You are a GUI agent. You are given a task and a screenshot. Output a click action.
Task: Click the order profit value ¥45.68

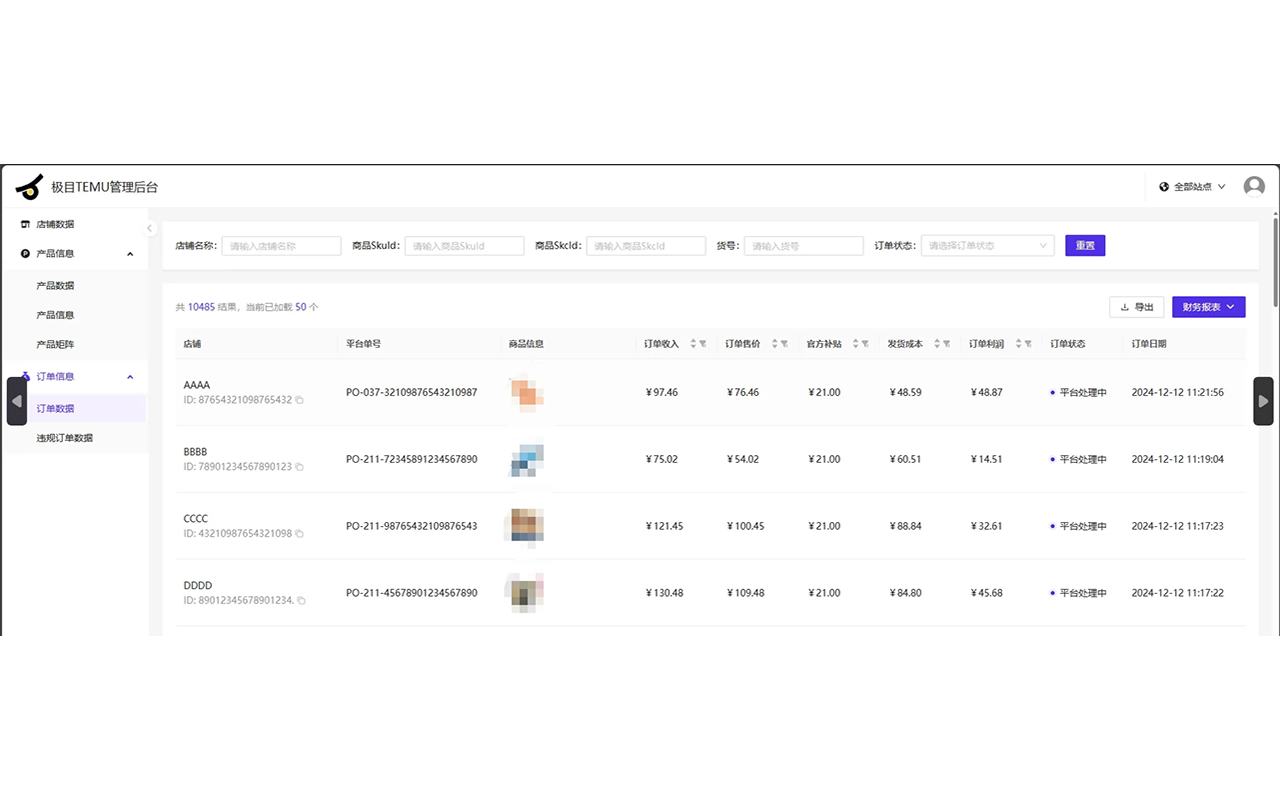[x=987, y=593]
